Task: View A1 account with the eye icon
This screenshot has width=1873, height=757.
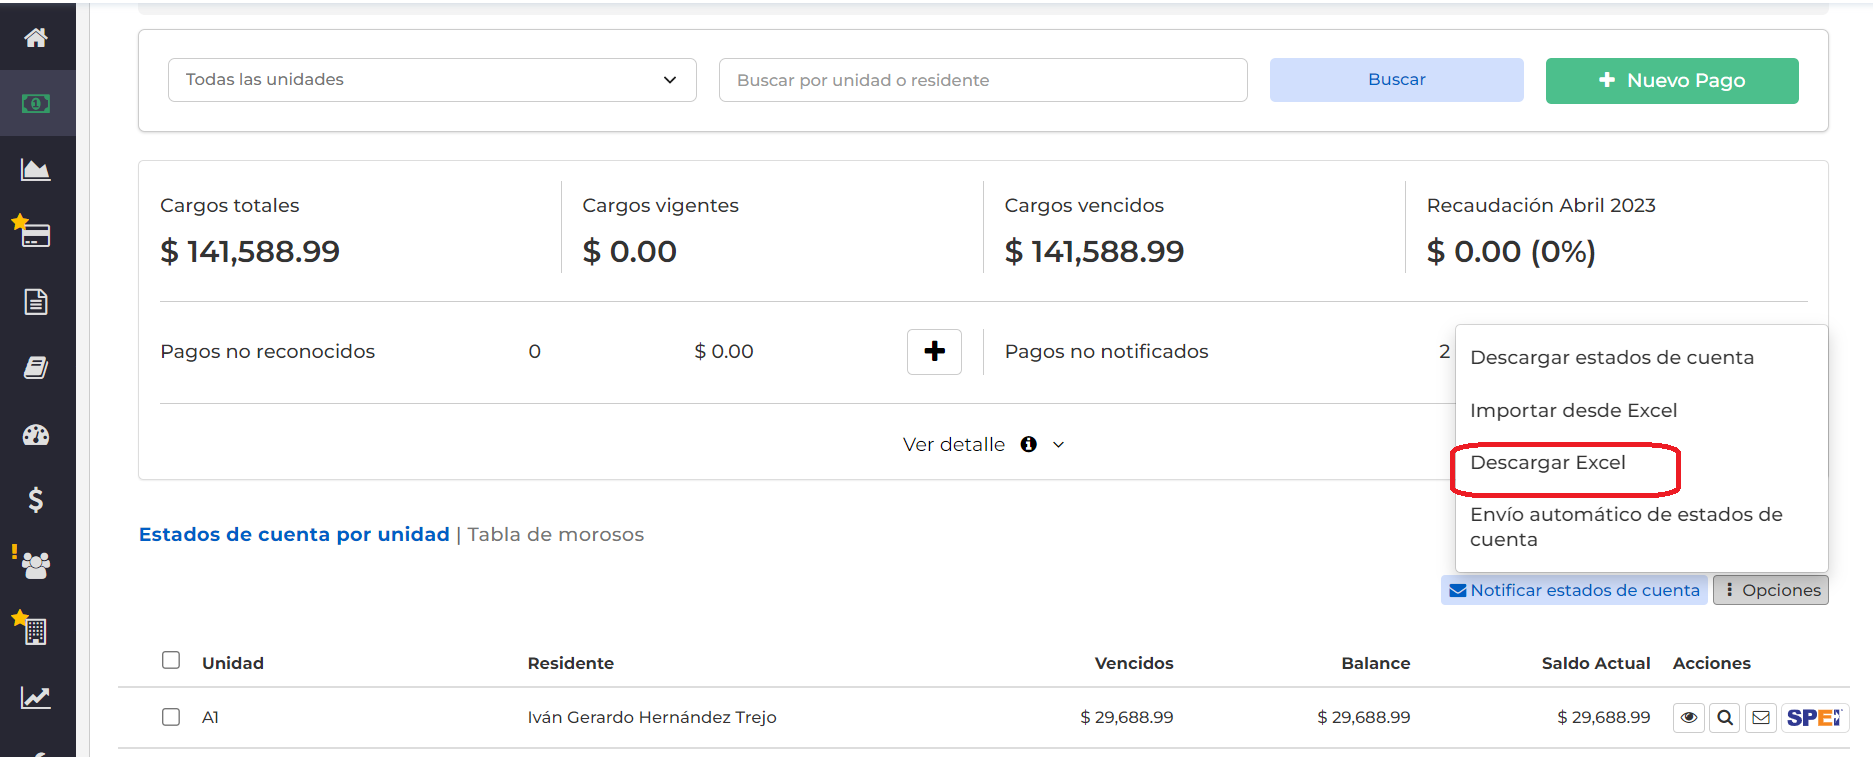Action: 1689,718
